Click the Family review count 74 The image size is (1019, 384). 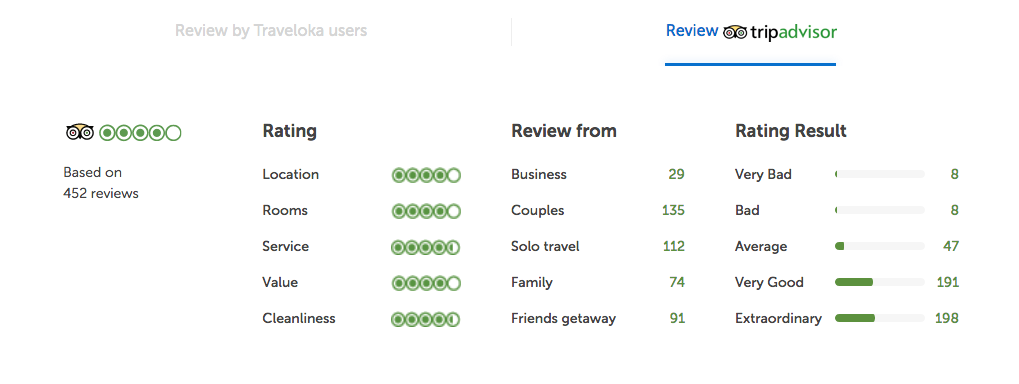[x=677, y=282]
